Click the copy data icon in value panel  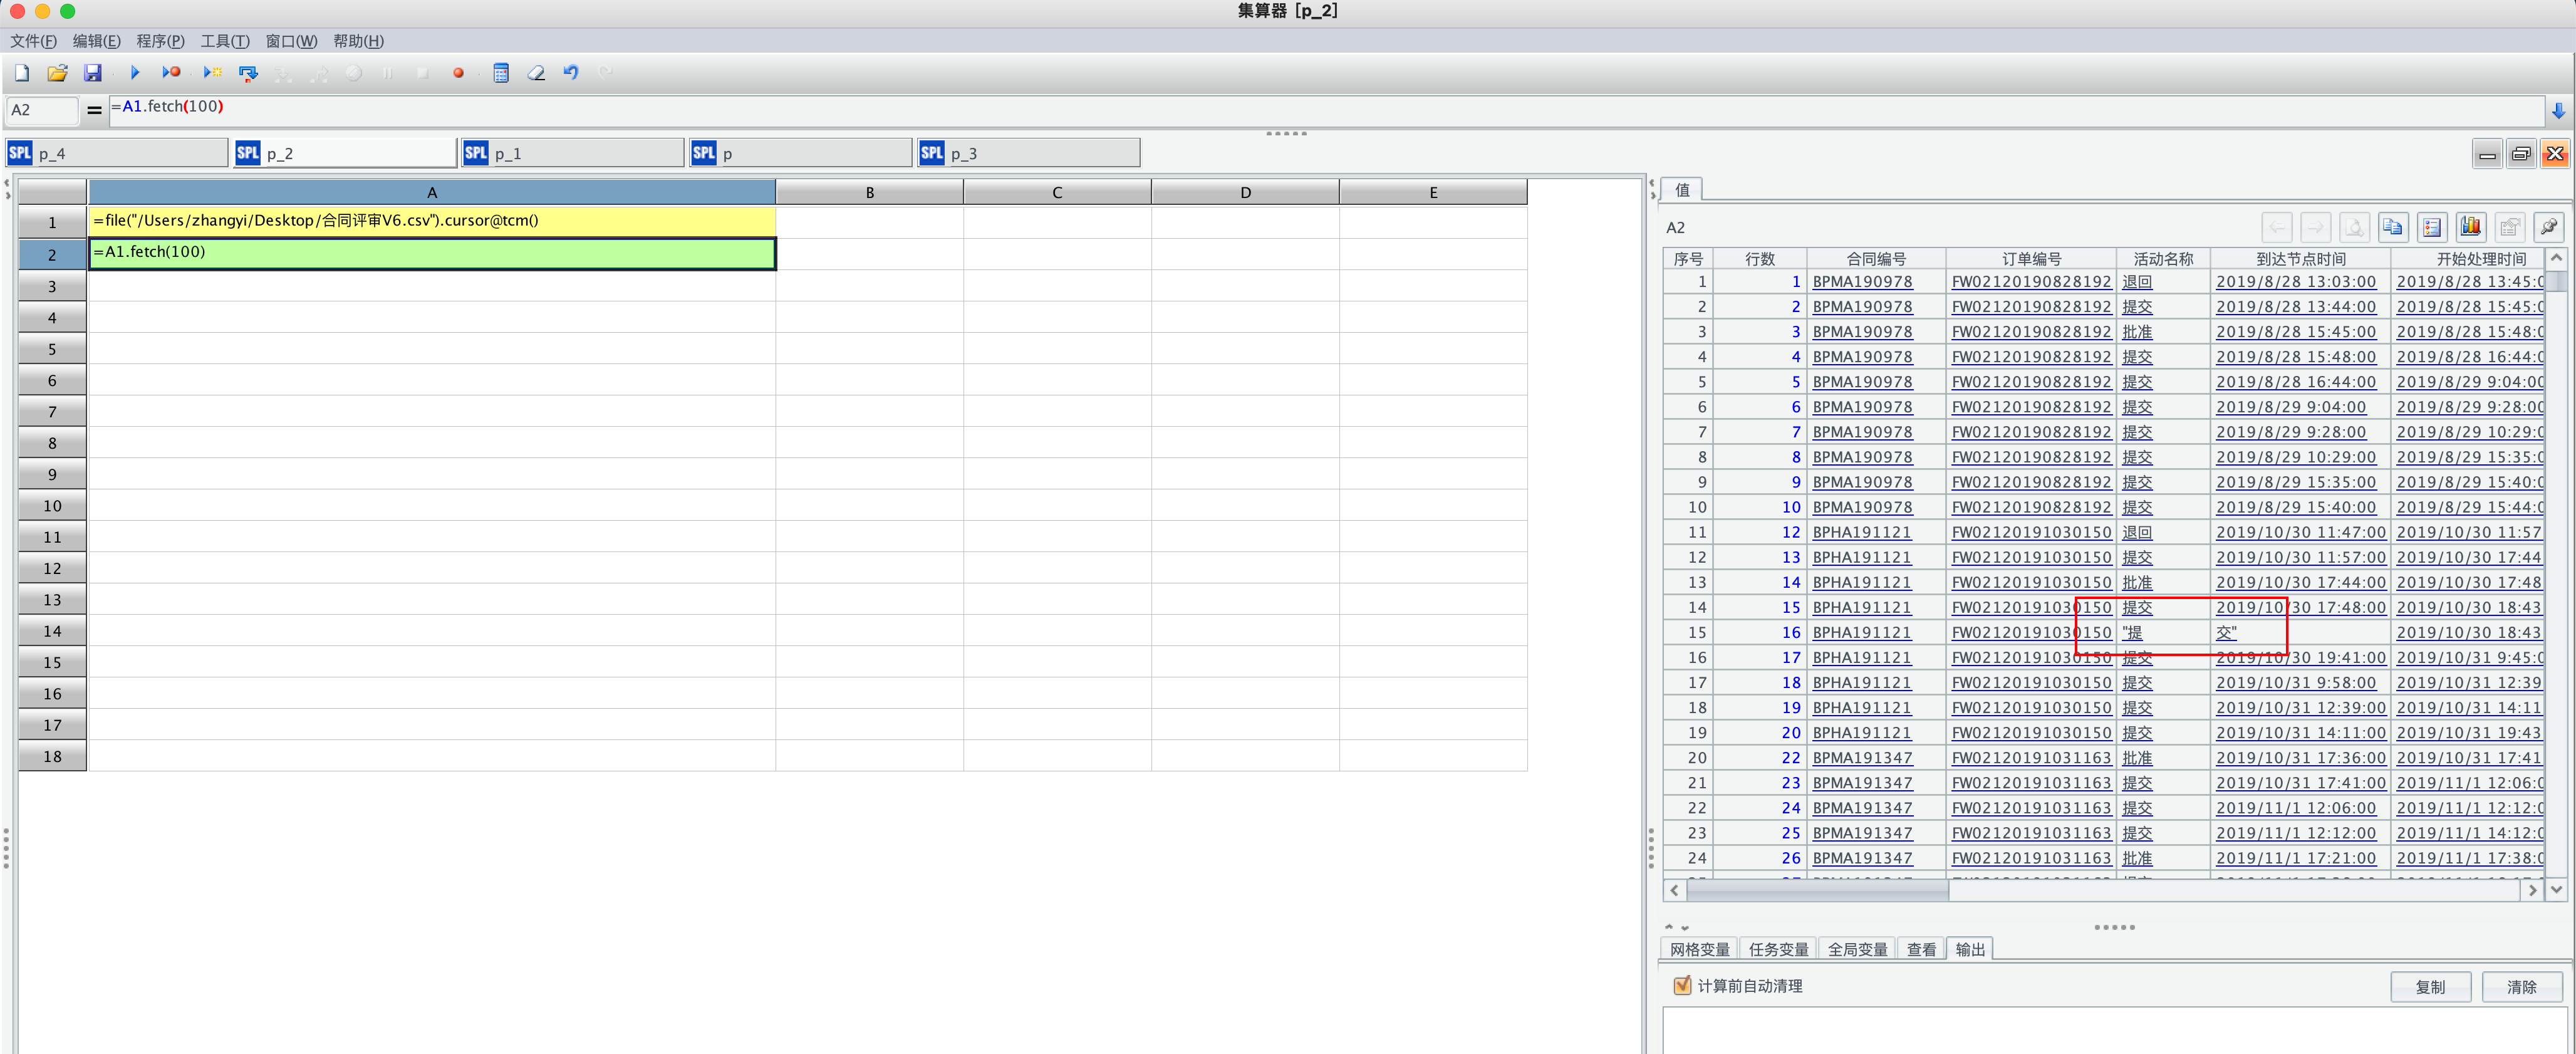[x=2393, y=227]
